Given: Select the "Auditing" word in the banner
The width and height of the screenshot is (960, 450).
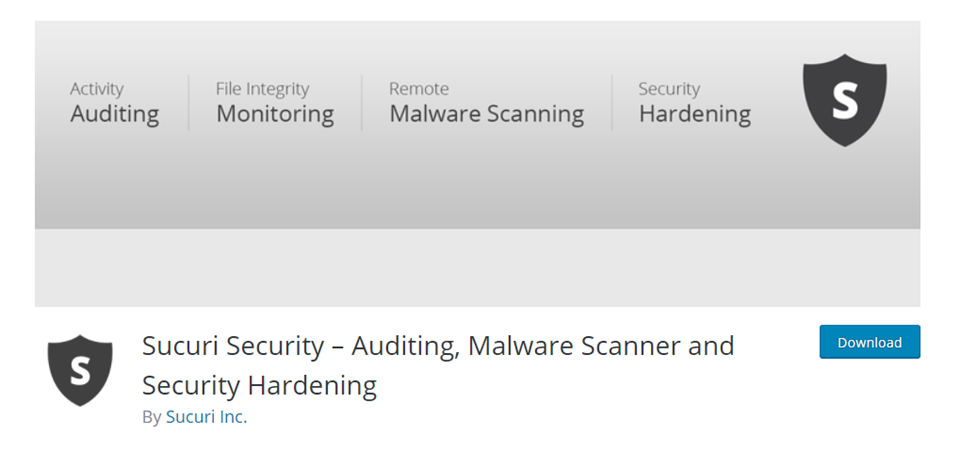Looking at the screenshot, I should point(114,114).
